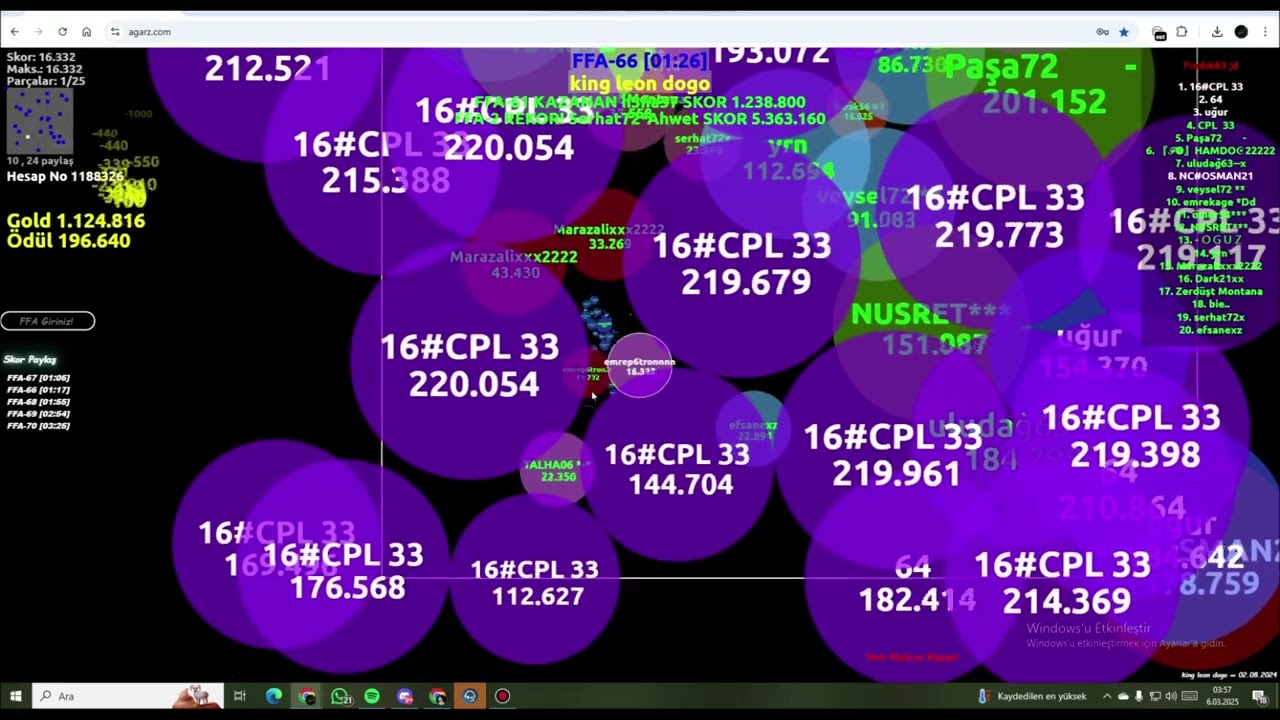Click the extension icon left of the puzzle icon
1280x720 pixels.
(1159, 32)
